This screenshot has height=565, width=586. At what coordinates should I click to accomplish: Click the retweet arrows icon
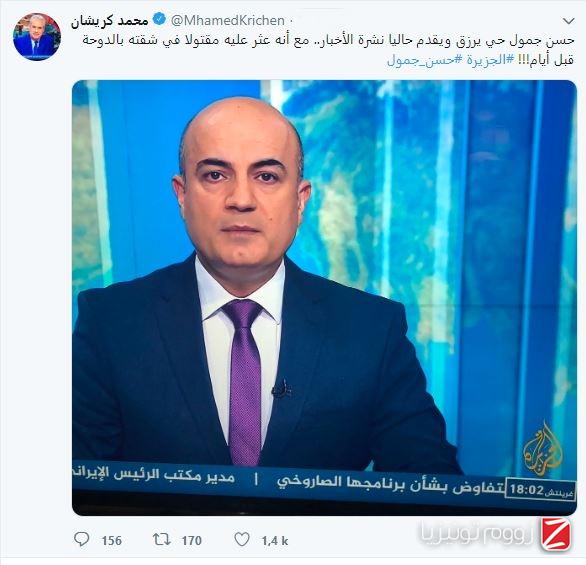click(x=162, y=540)
